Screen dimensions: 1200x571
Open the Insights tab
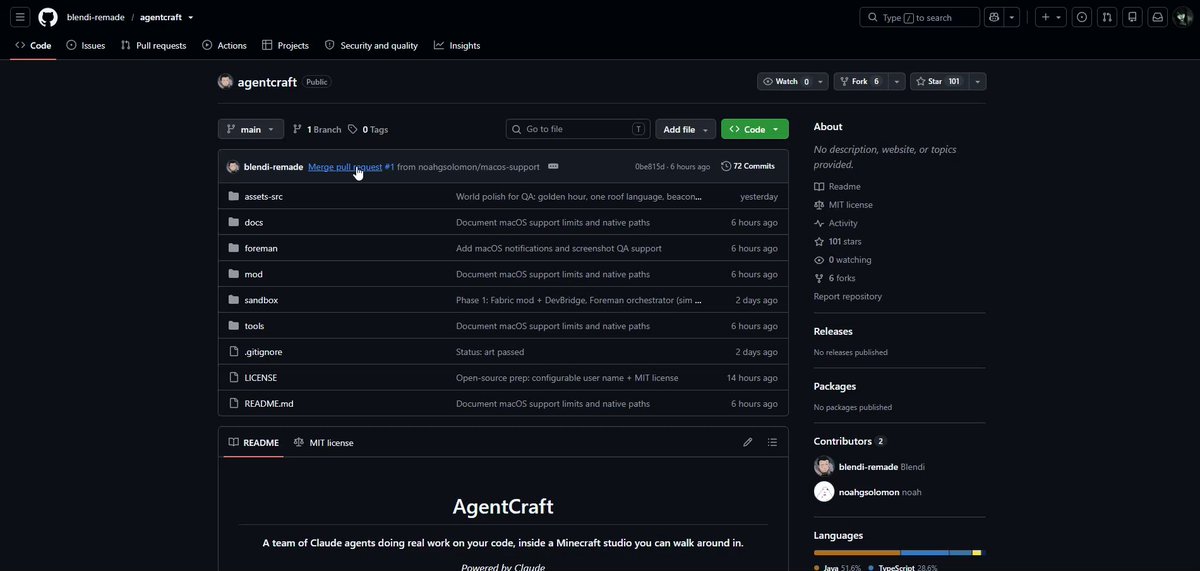457,45
